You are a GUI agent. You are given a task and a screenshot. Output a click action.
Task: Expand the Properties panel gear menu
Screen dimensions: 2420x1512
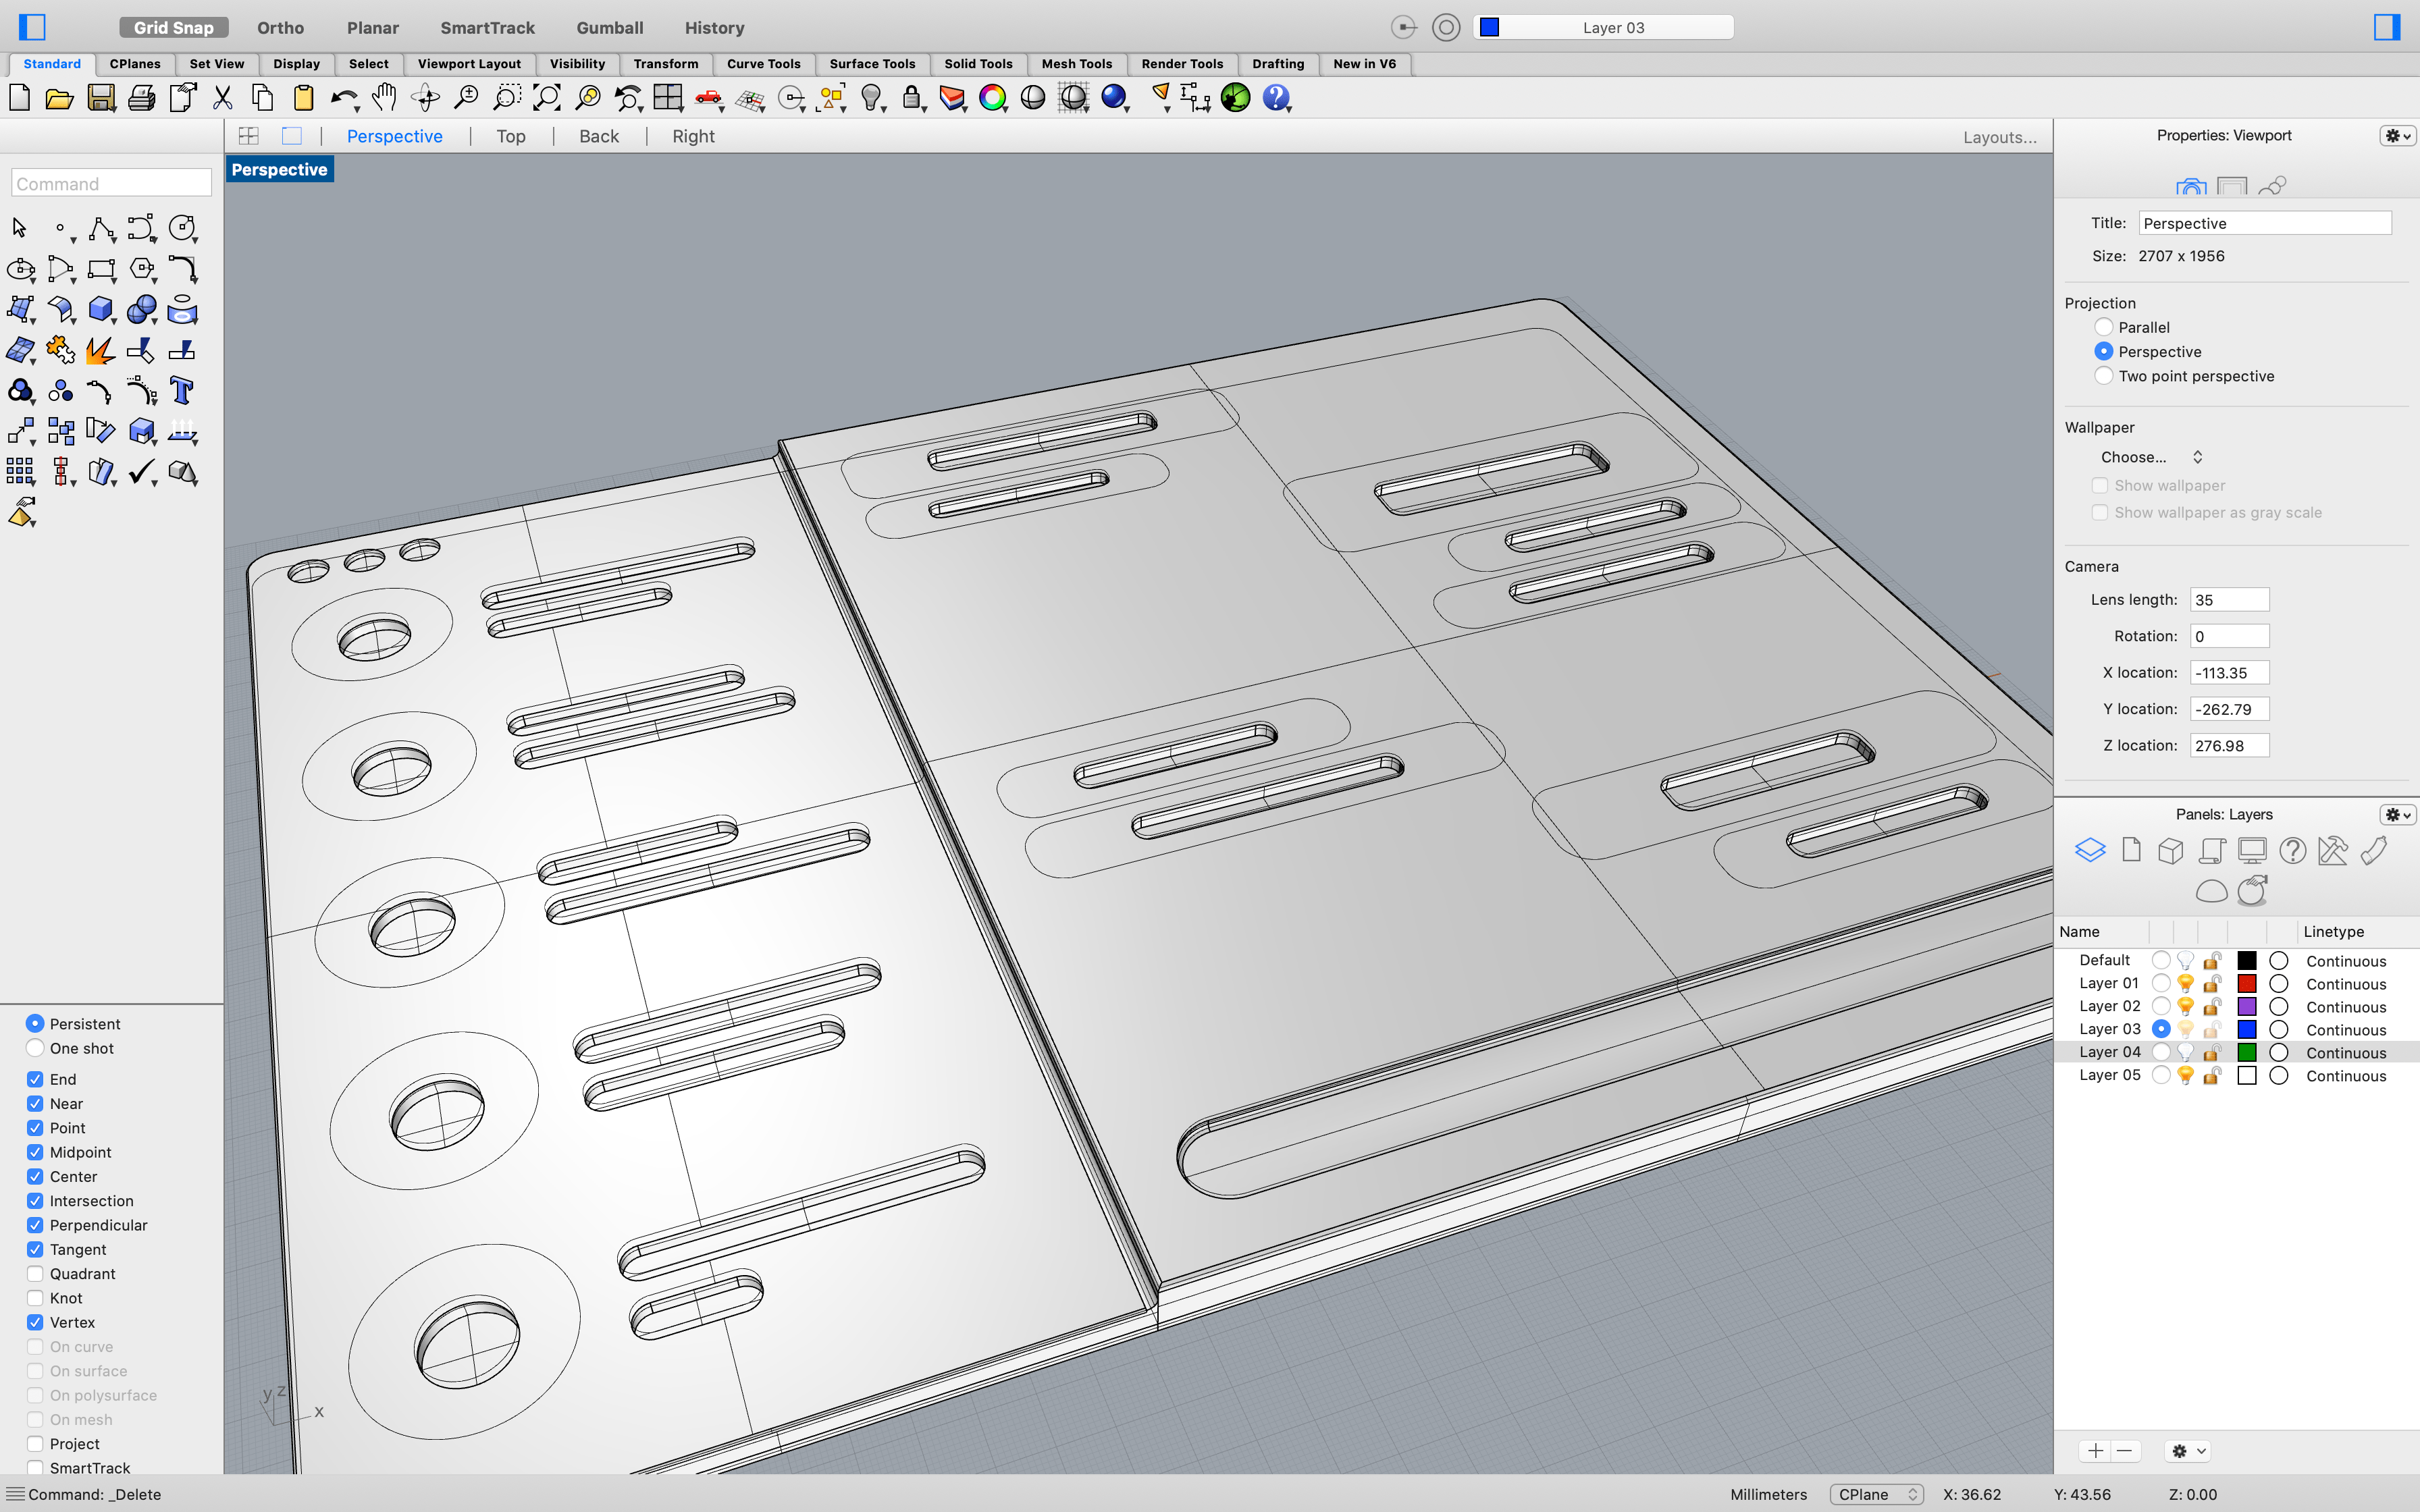[x=2397, y=135]
